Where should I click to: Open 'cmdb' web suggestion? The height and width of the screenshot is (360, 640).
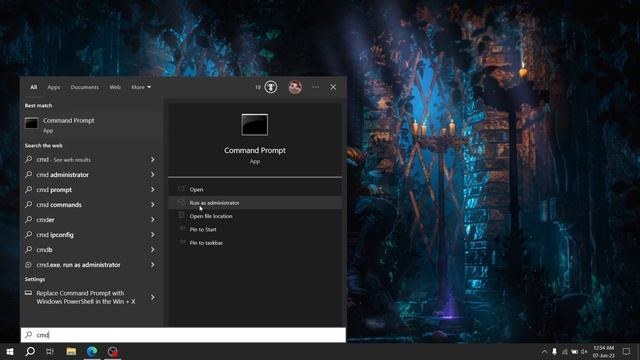[x=44, y=250]
